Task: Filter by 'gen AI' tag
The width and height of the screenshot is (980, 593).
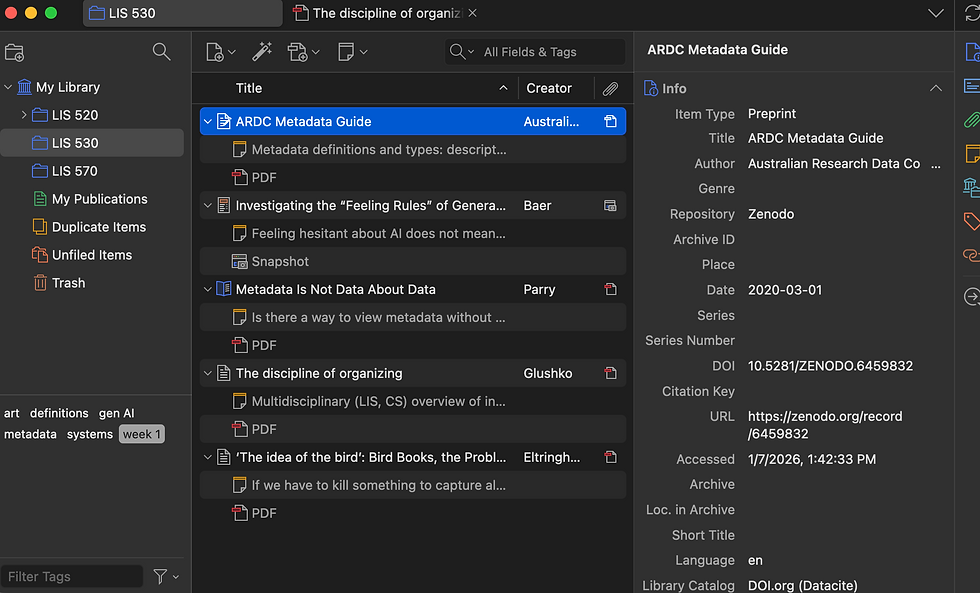Action: point(116,413)
